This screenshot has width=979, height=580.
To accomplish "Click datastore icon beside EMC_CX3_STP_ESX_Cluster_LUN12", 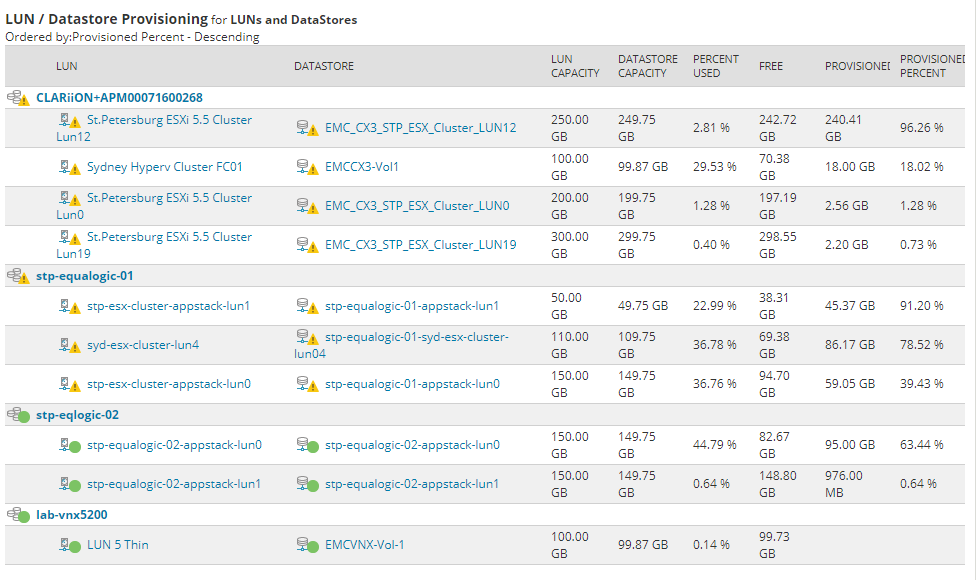I will click(308, 128).
